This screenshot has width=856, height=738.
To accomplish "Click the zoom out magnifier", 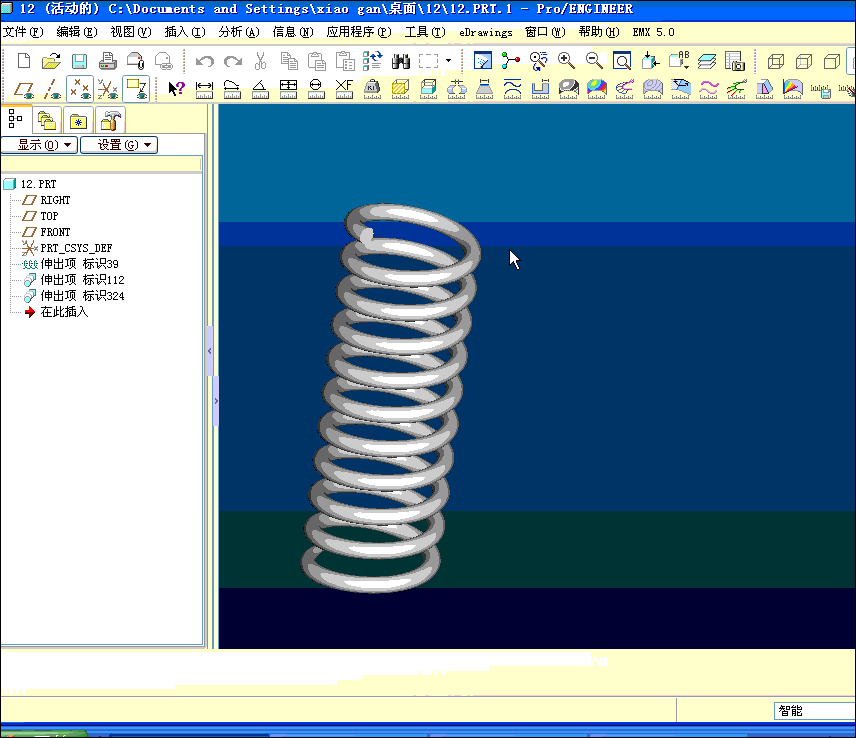I will (x=594, y=61).
